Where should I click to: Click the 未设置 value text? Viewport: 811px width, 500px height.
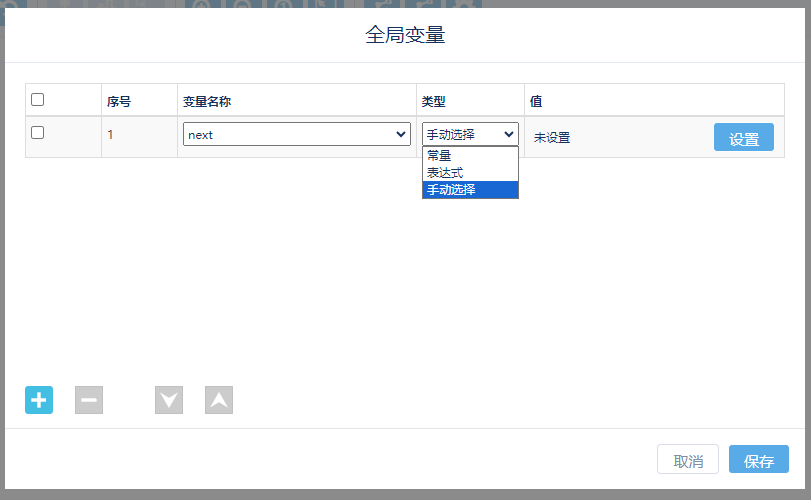(x=552, y=138)
